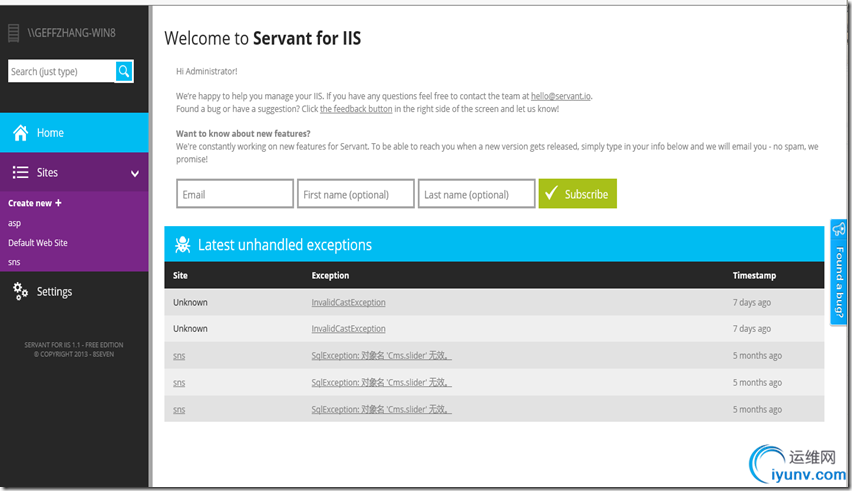This screenshot has width=852, height=491.
Task: Collapse the Sites menu chevron
Action: [x=135, y=173]
